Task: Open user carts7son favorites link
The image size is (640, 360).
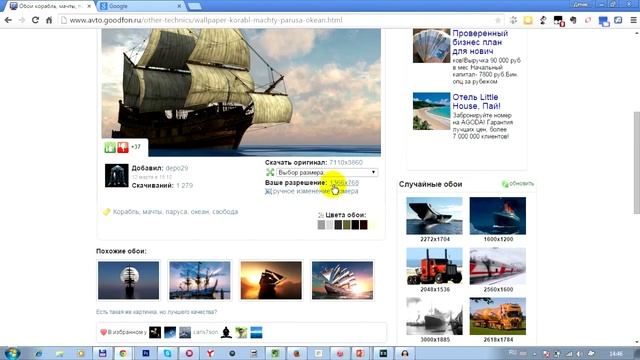Action: tap(205, 332)
